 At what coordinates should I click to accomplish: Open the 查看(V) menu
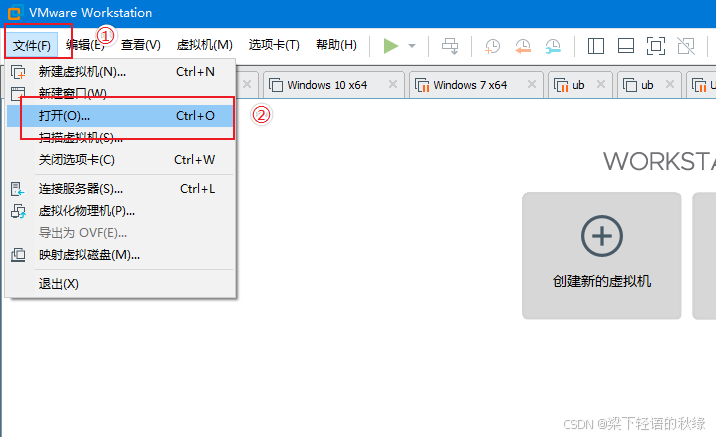141,45
